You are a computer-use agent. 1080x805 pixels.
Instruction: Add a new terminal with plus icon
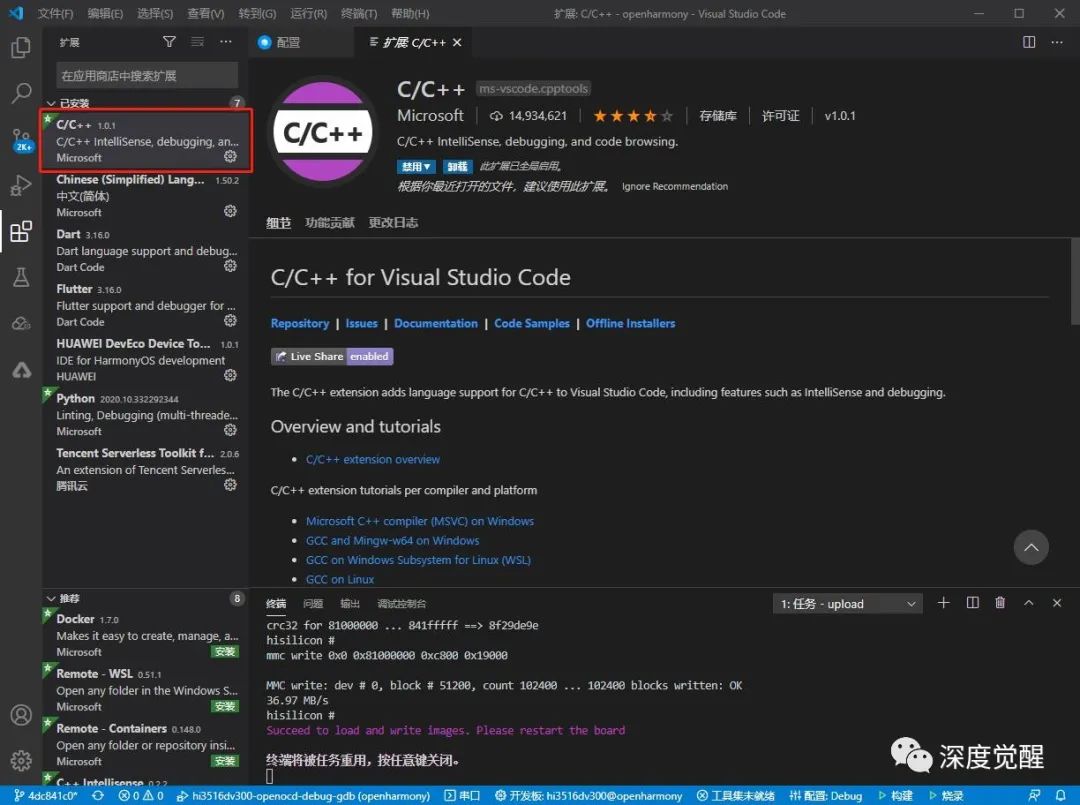[944, 603]
